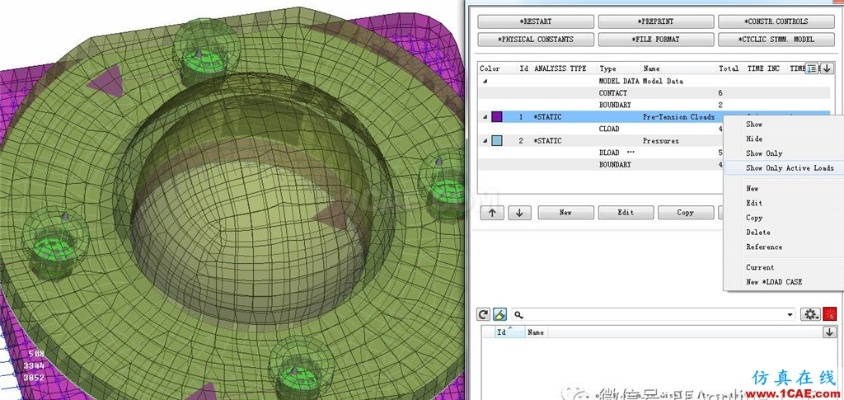This screenshot has width=844, height=400.
Task: Click the Edit button below the table
Action: (x=624, y=212)
